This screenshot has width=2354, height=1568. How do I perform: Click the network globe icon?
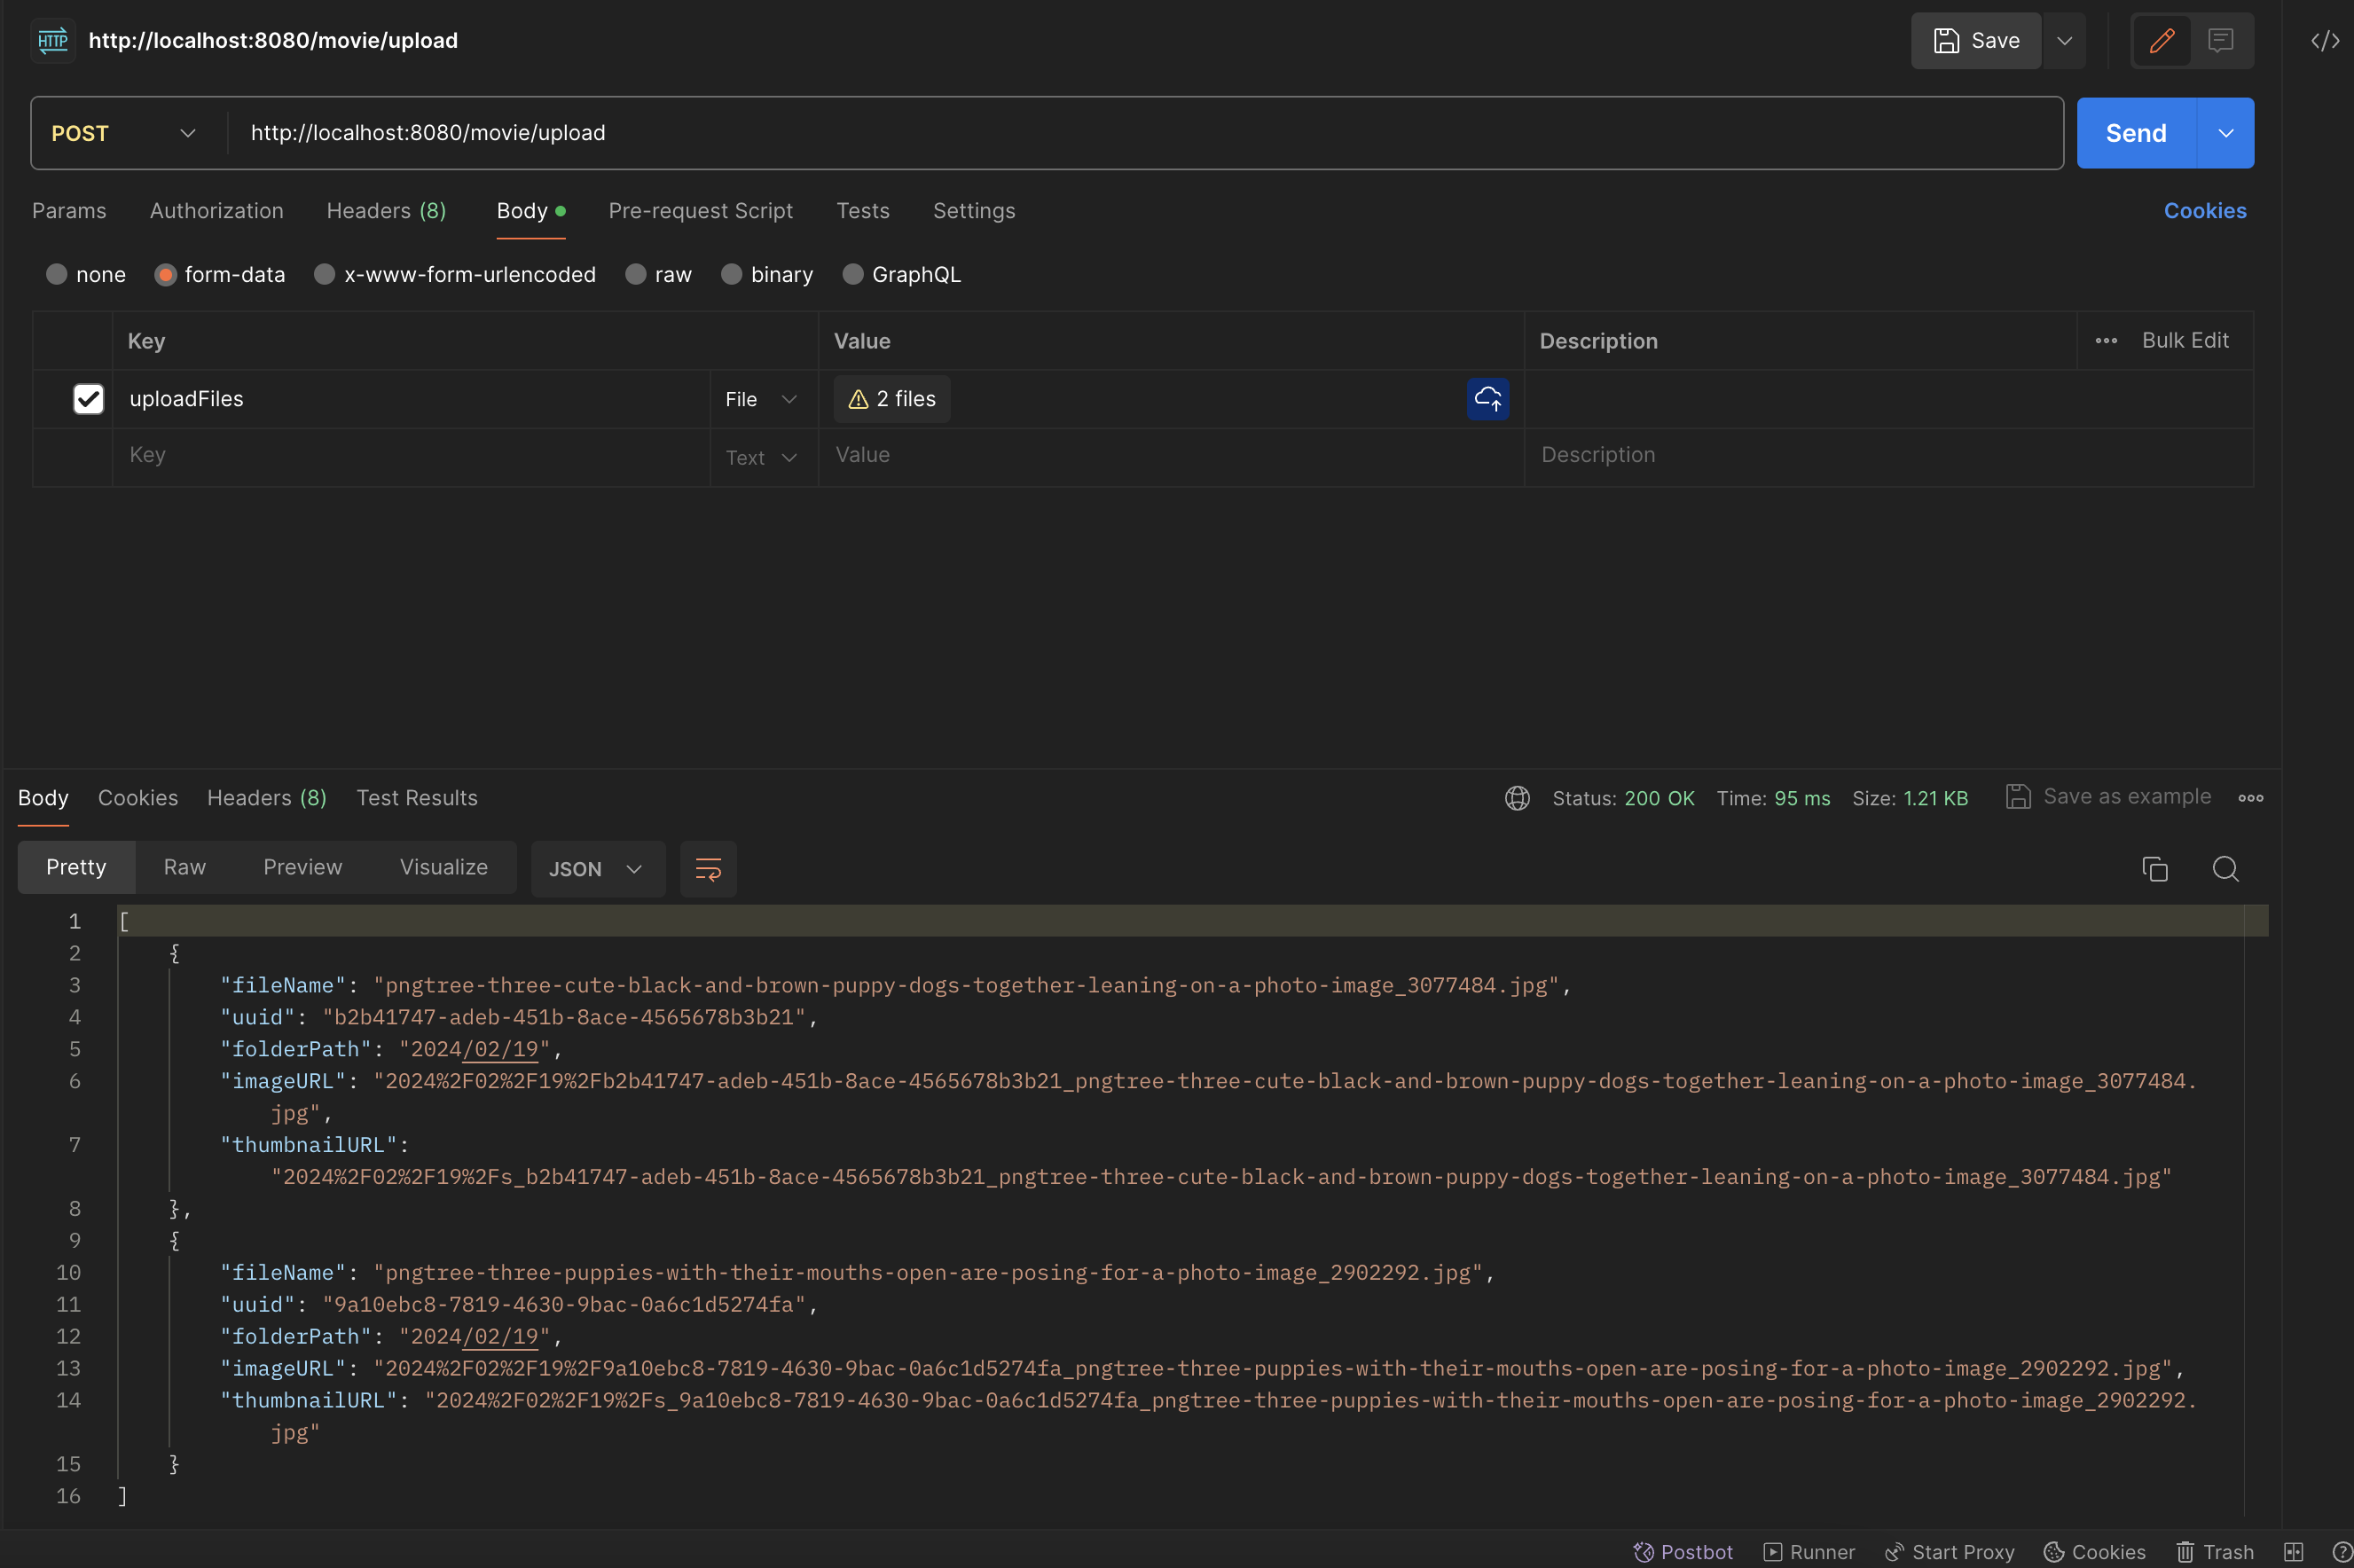tap(1517, 798)
